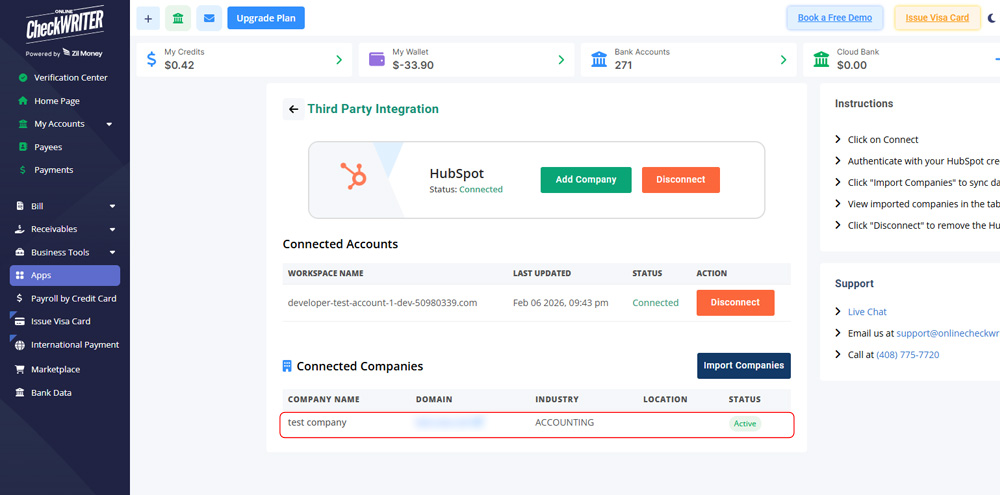This screenshot has width=1000, height=495.
Task: Click the Bill document icon
Action: (20, 206)
